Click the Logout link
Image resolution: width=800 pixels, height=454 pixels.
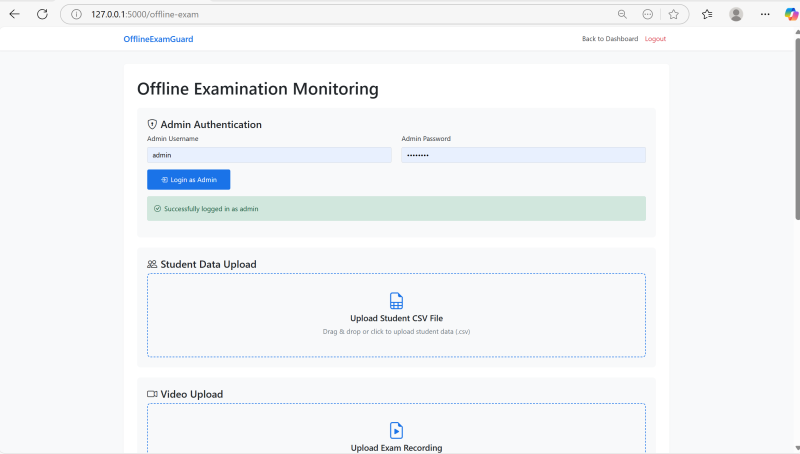[655, 39]
